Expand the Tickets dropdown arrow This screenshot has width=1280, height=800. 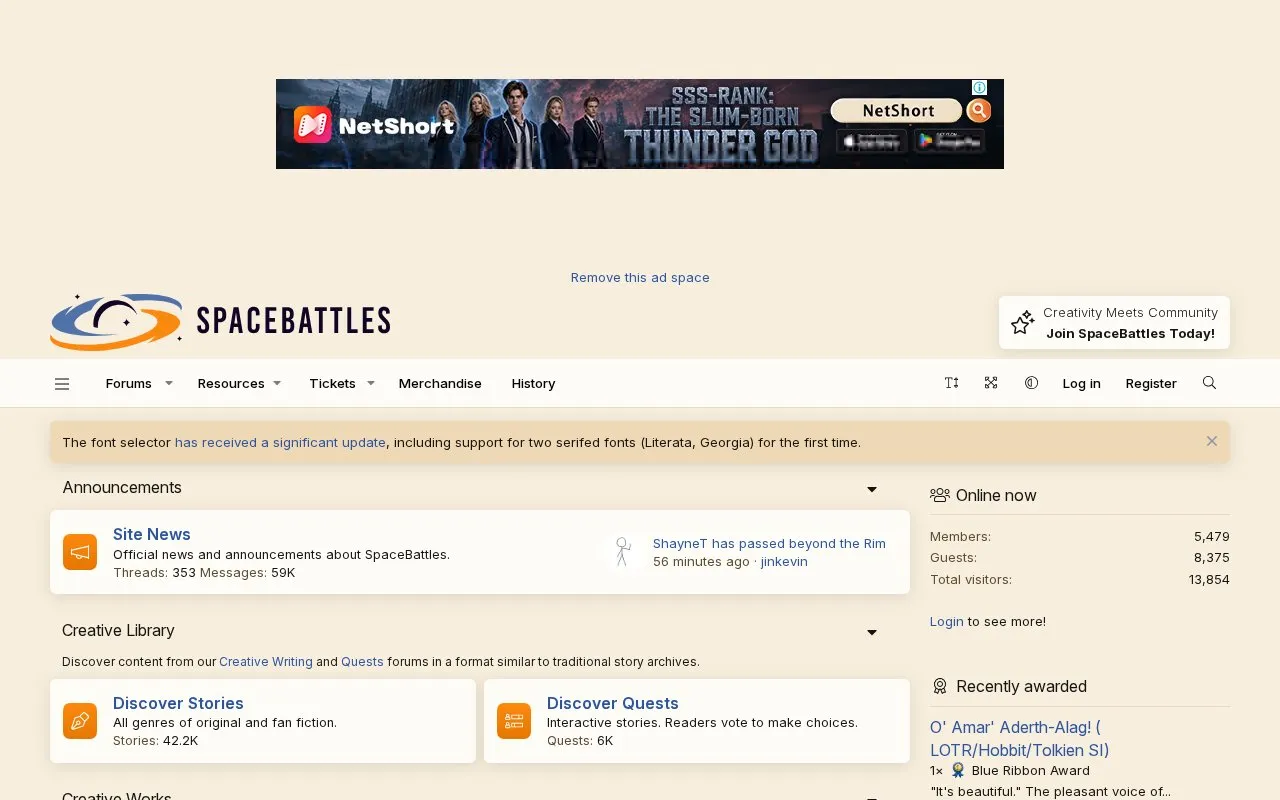(x=370, y=383)
